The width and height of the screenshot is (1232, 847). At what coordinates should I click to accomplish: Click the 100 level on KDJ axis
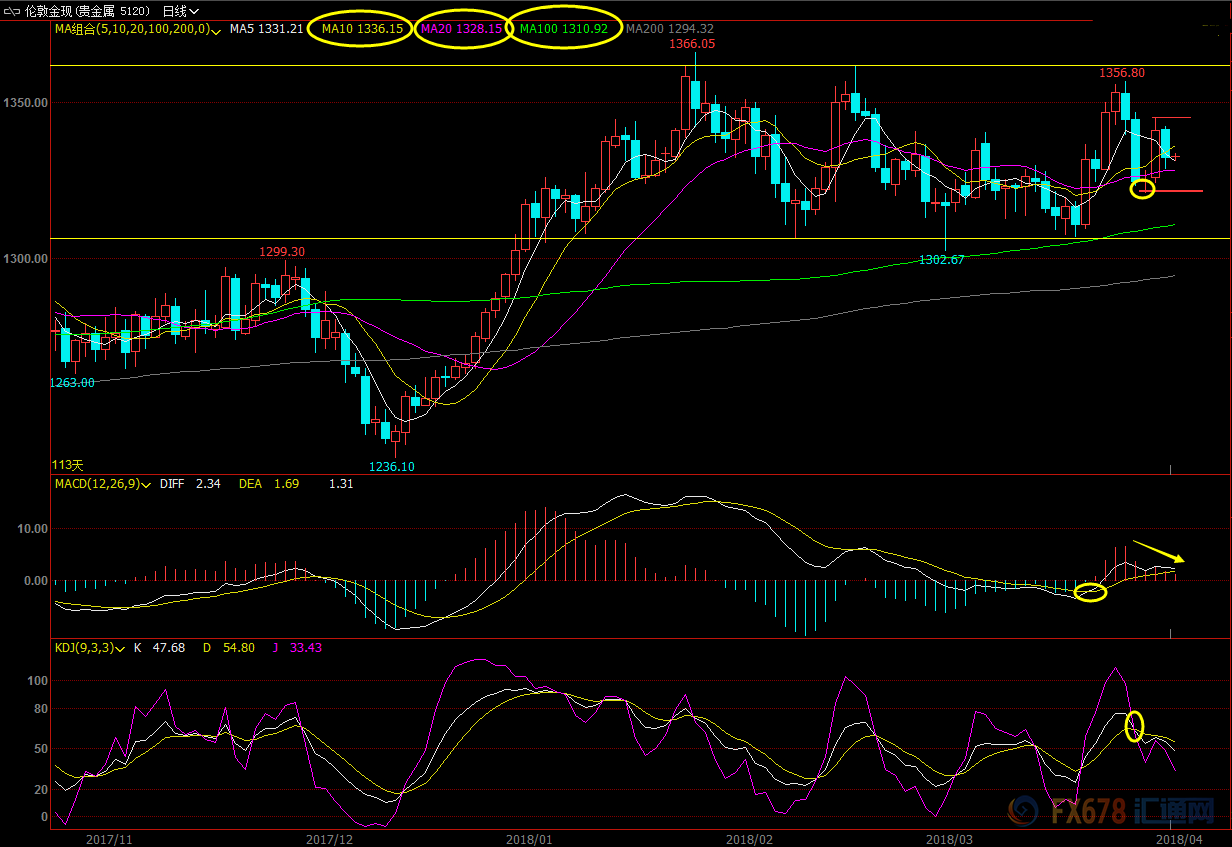pos(38,681)
